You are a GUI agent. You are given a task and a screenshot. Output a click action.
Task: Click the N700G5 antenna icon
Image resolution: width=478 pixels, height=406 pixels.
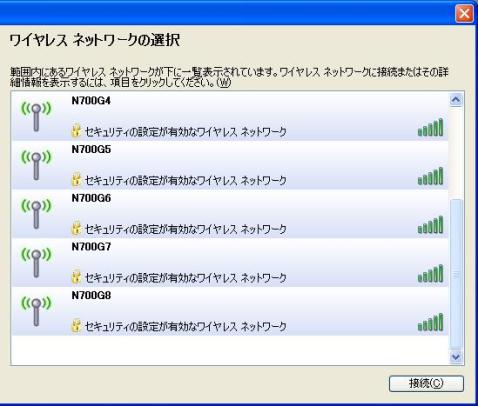(x=36, y=165)
